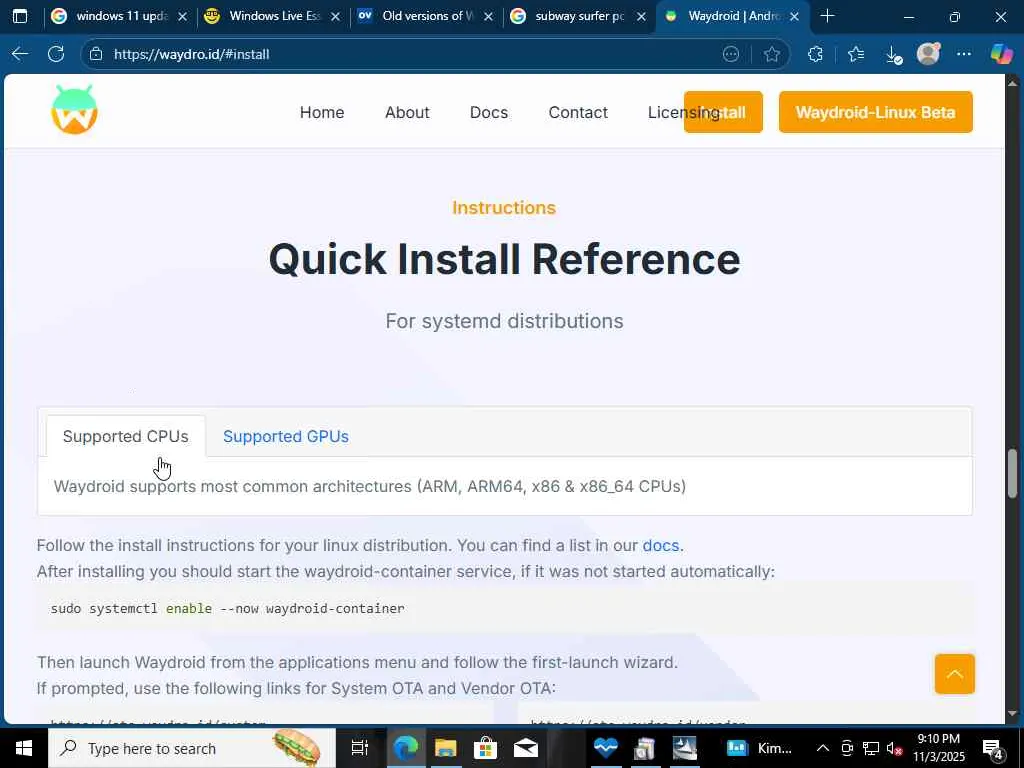This screenshot has height=768, width=1024.
Task: Click the systemctl enable command text
Action: click(227, 609)
